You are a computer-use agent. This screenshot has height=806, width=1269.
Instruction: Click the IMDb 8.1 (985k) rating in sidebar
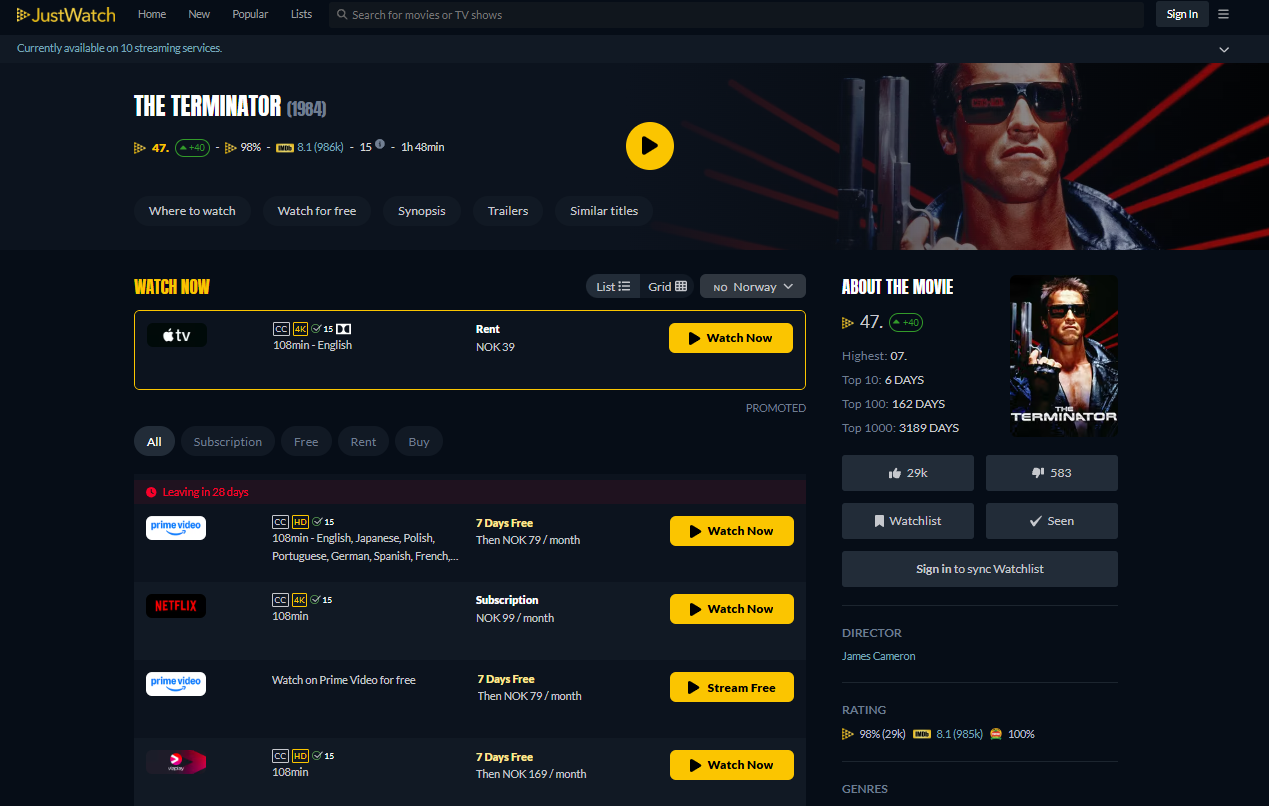pos(947,734)
